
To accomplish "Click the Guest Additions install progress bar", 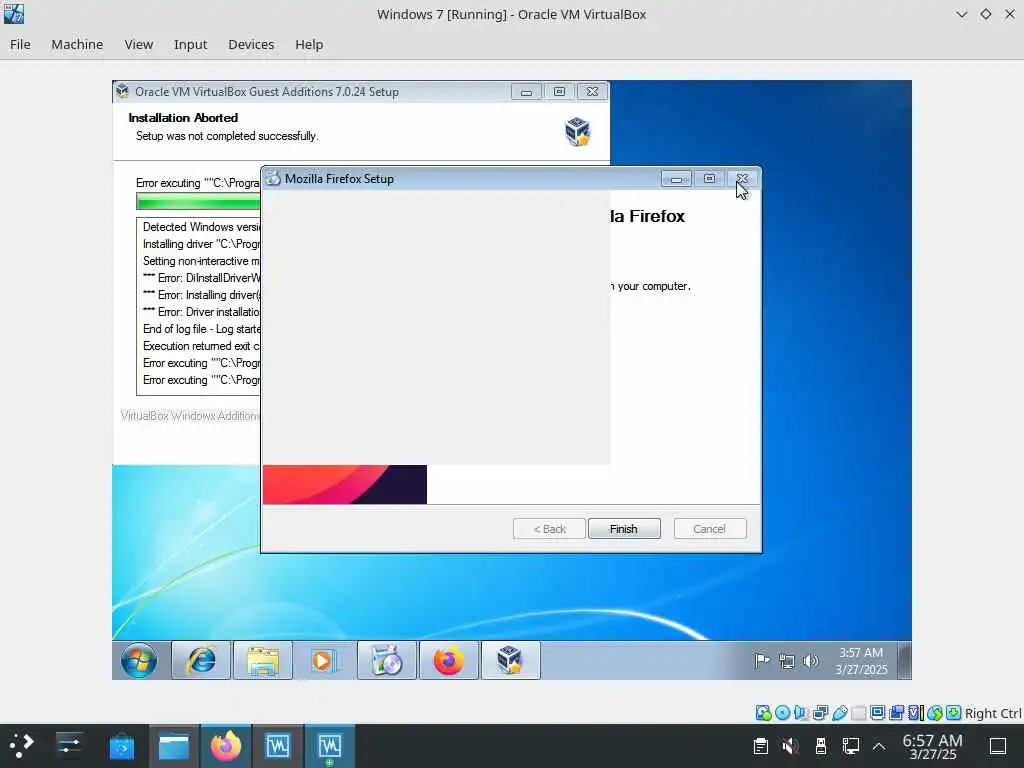I will tap(199, 202).
